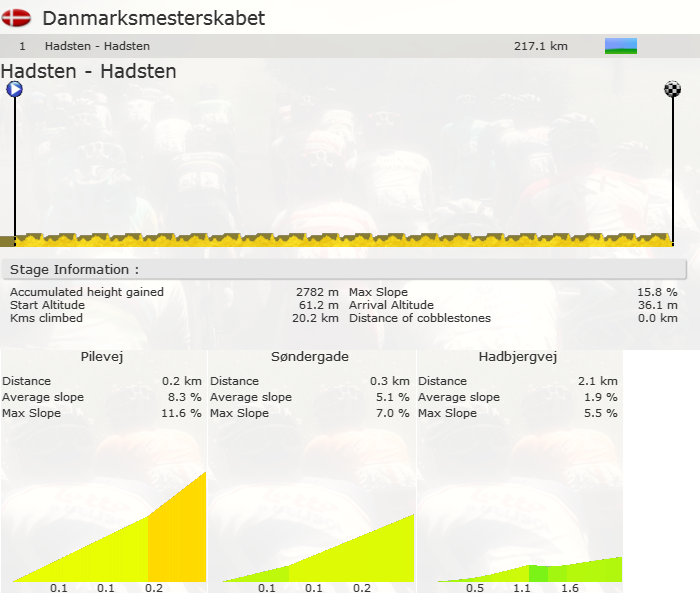
Task: Click the Pilevej climb name heading
Action: (x=102, y=358)
